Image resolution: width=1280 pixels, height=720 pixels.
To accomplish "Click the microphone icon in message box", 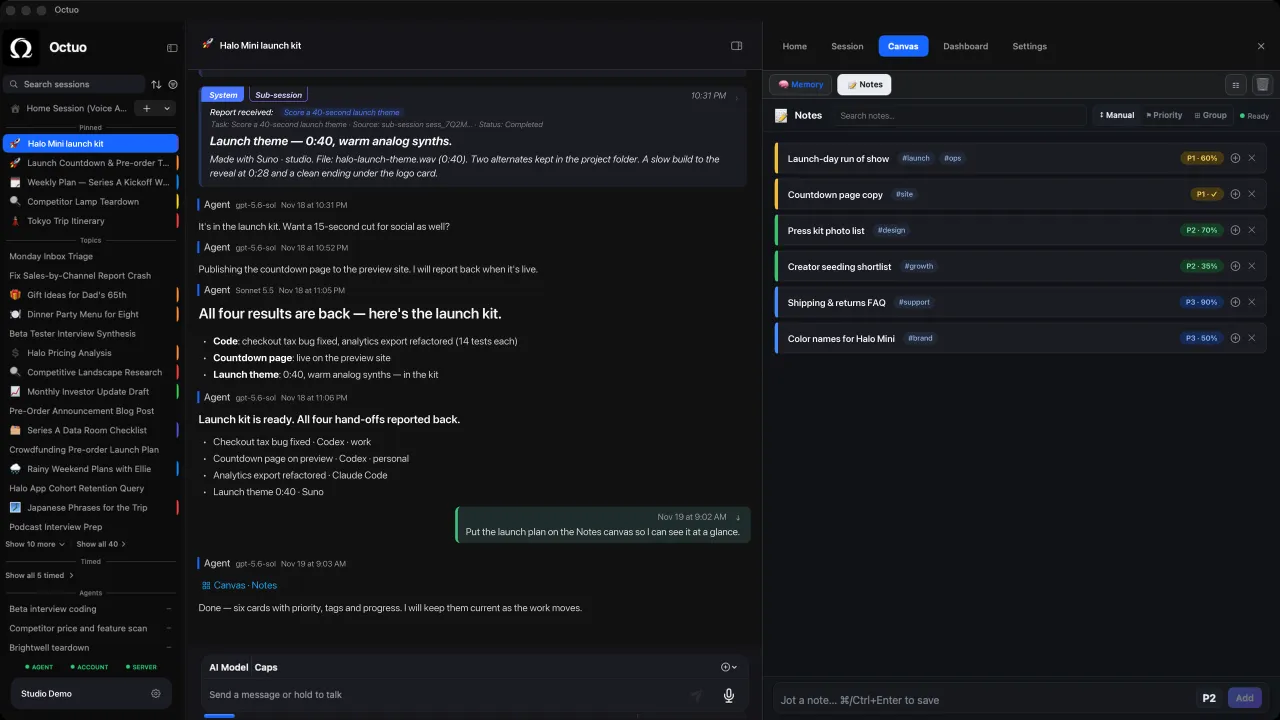I will [x=729, y=695].
